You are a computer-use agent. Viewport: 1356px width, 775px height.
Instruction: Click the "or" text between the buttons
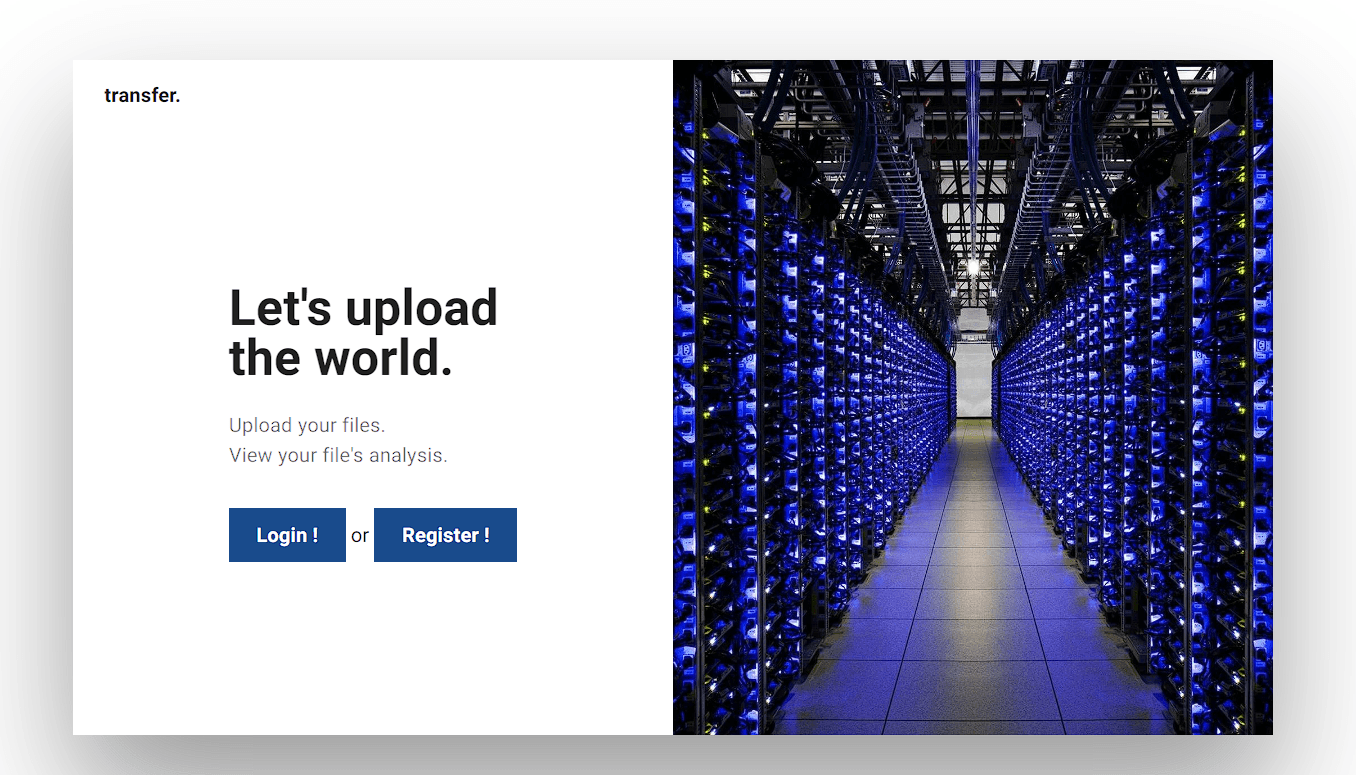360,536
